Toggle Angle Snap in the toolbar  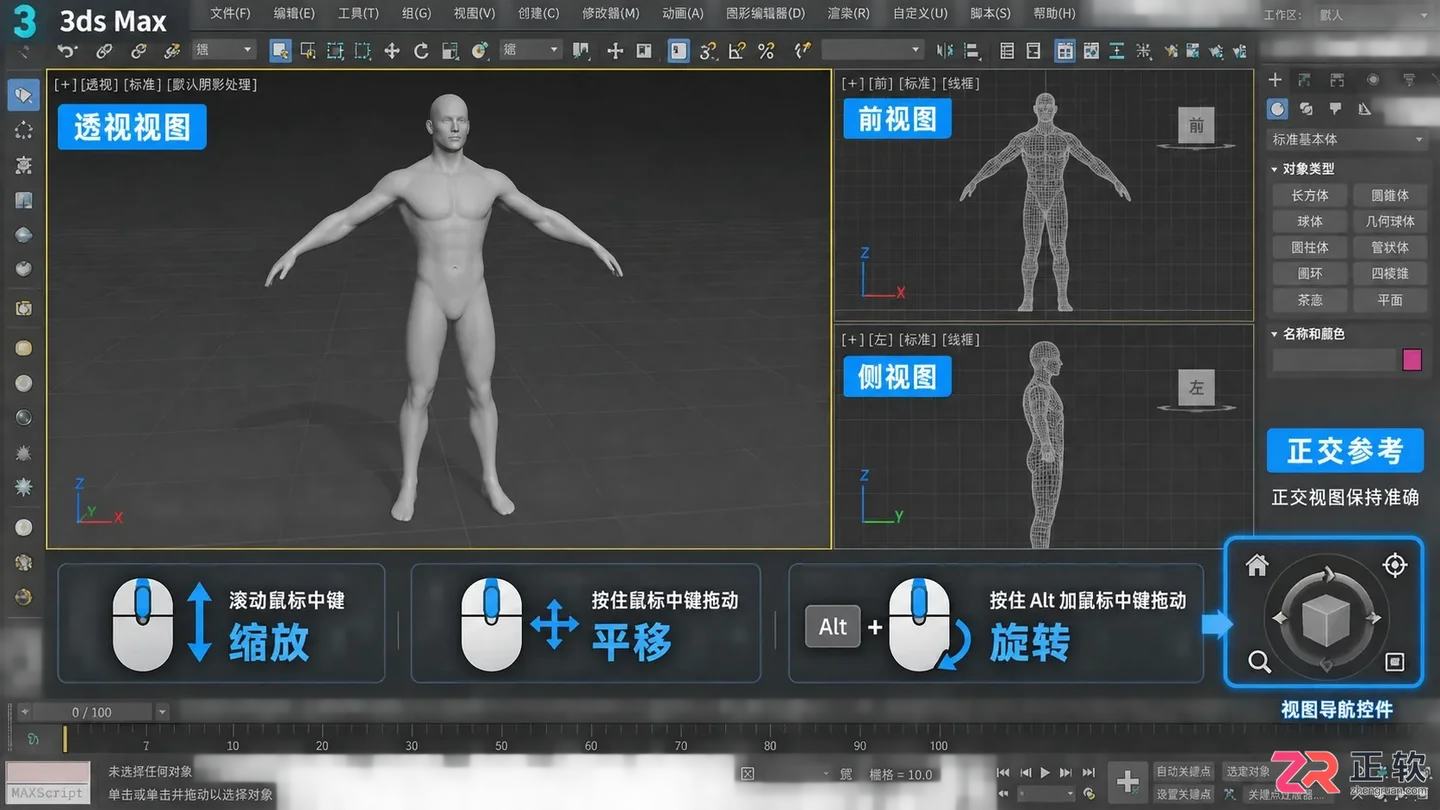pyautogui.click(x=737, y=50)
